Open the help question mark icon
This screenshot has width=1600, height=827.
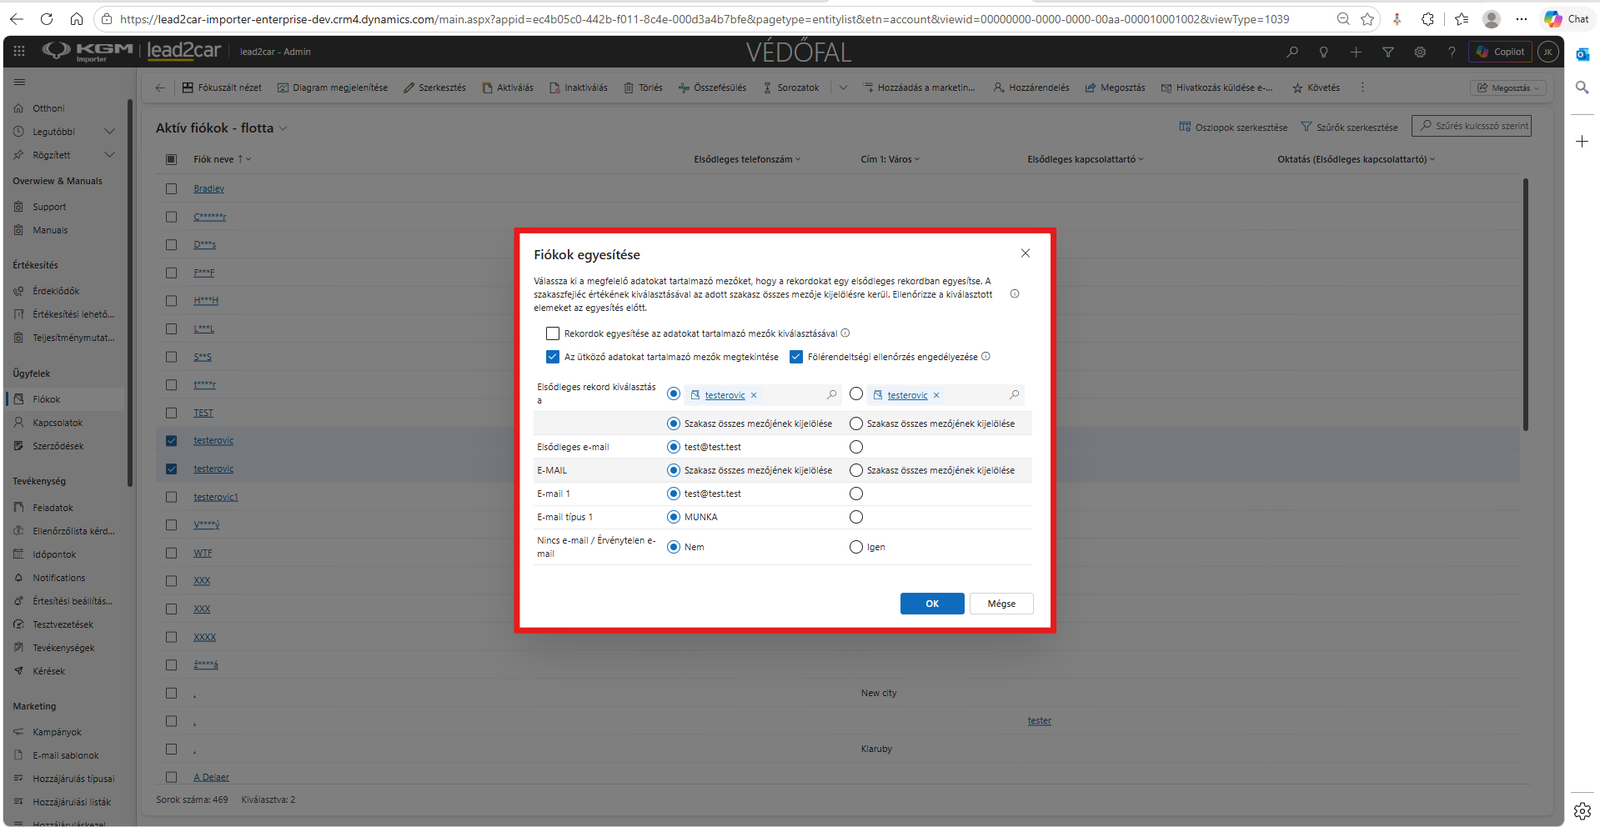point(1452,52)
